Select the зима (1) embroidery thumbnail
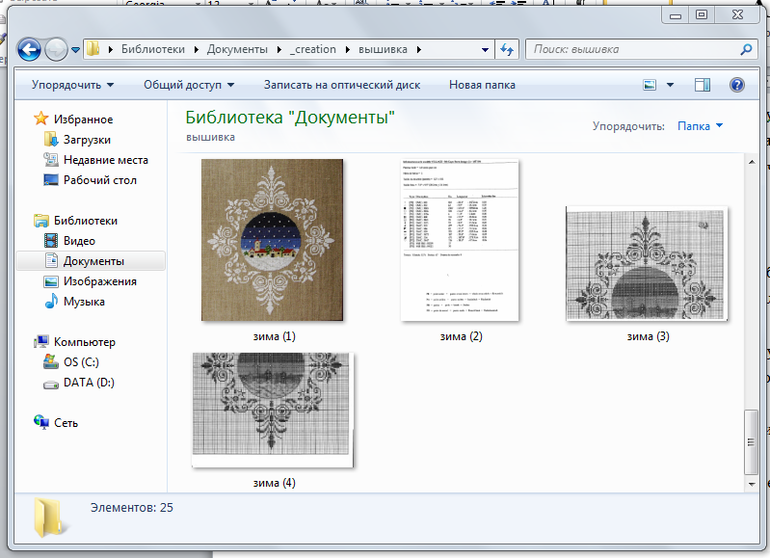The width and height of the screenshot is (770, 558). (272, 240)
